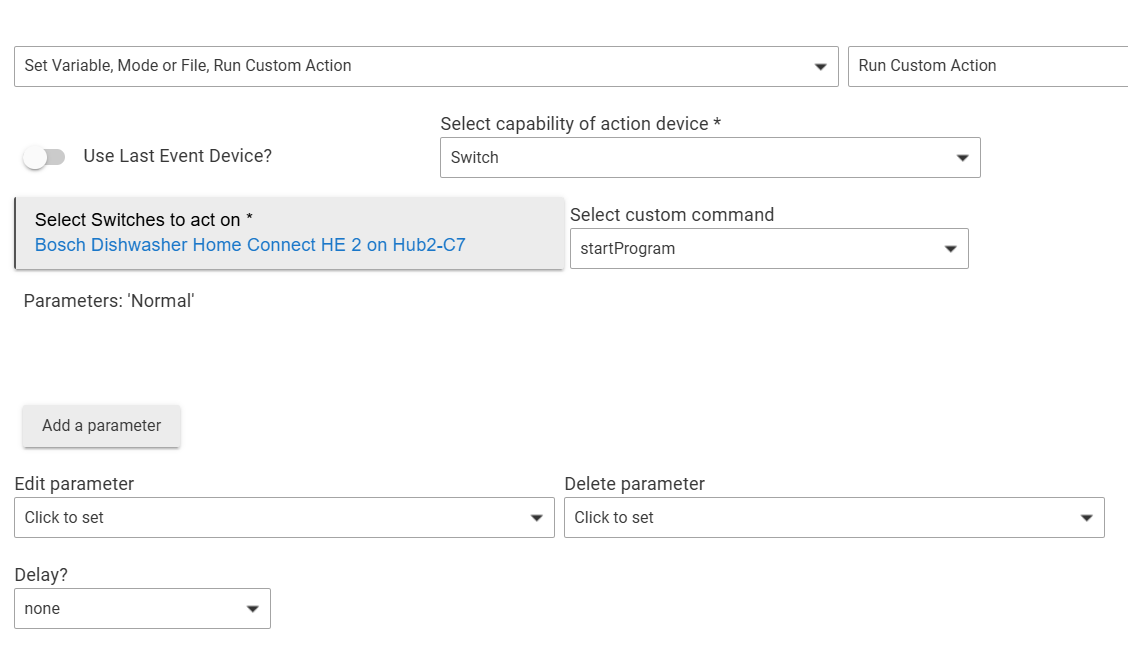Open Delete parameter 'Click to set' field
This screenshot has width=1128, height=650.
pyautogui.click(x=820, y=518)
